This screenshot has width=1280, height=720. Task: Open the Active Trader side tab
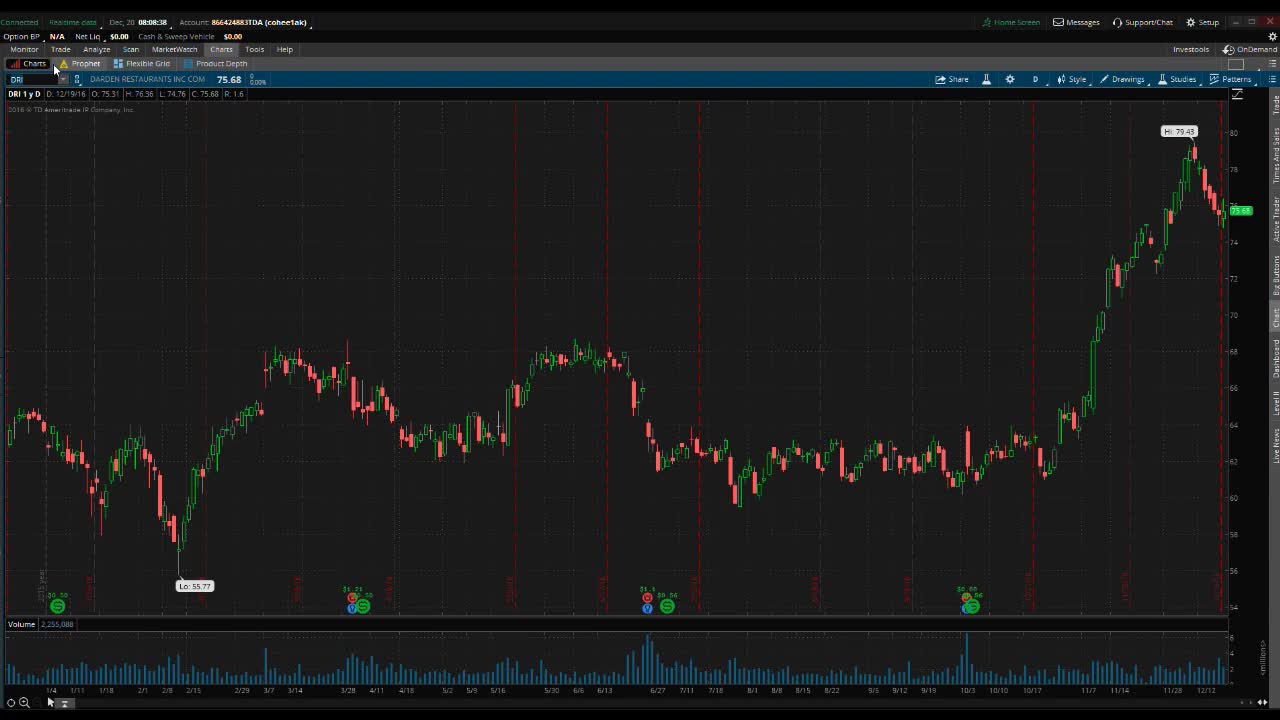1275,220
